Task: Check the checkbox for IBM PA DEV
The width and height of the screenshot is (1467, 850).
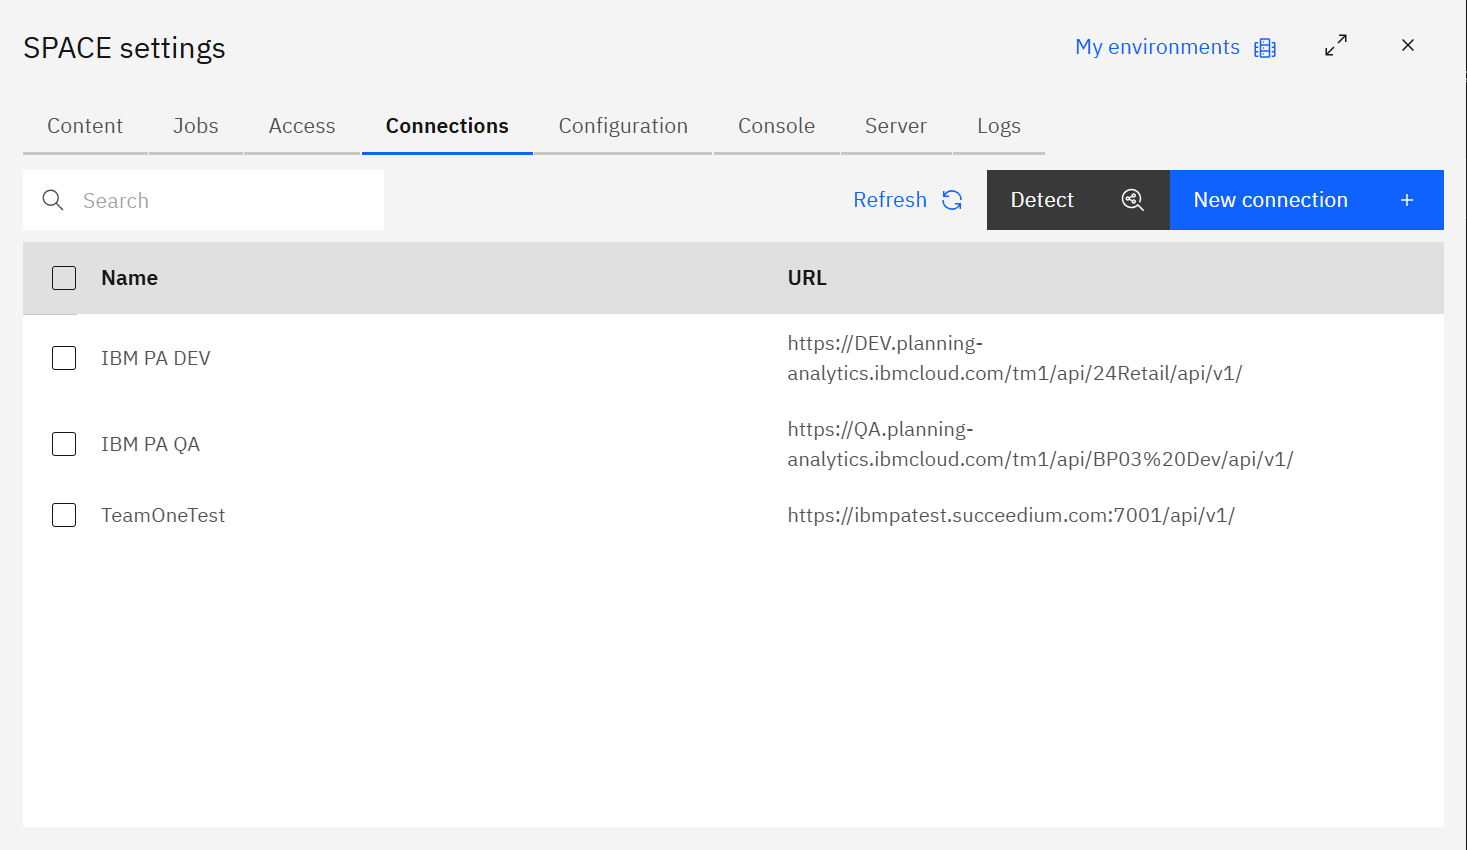Action: [63, 357]
